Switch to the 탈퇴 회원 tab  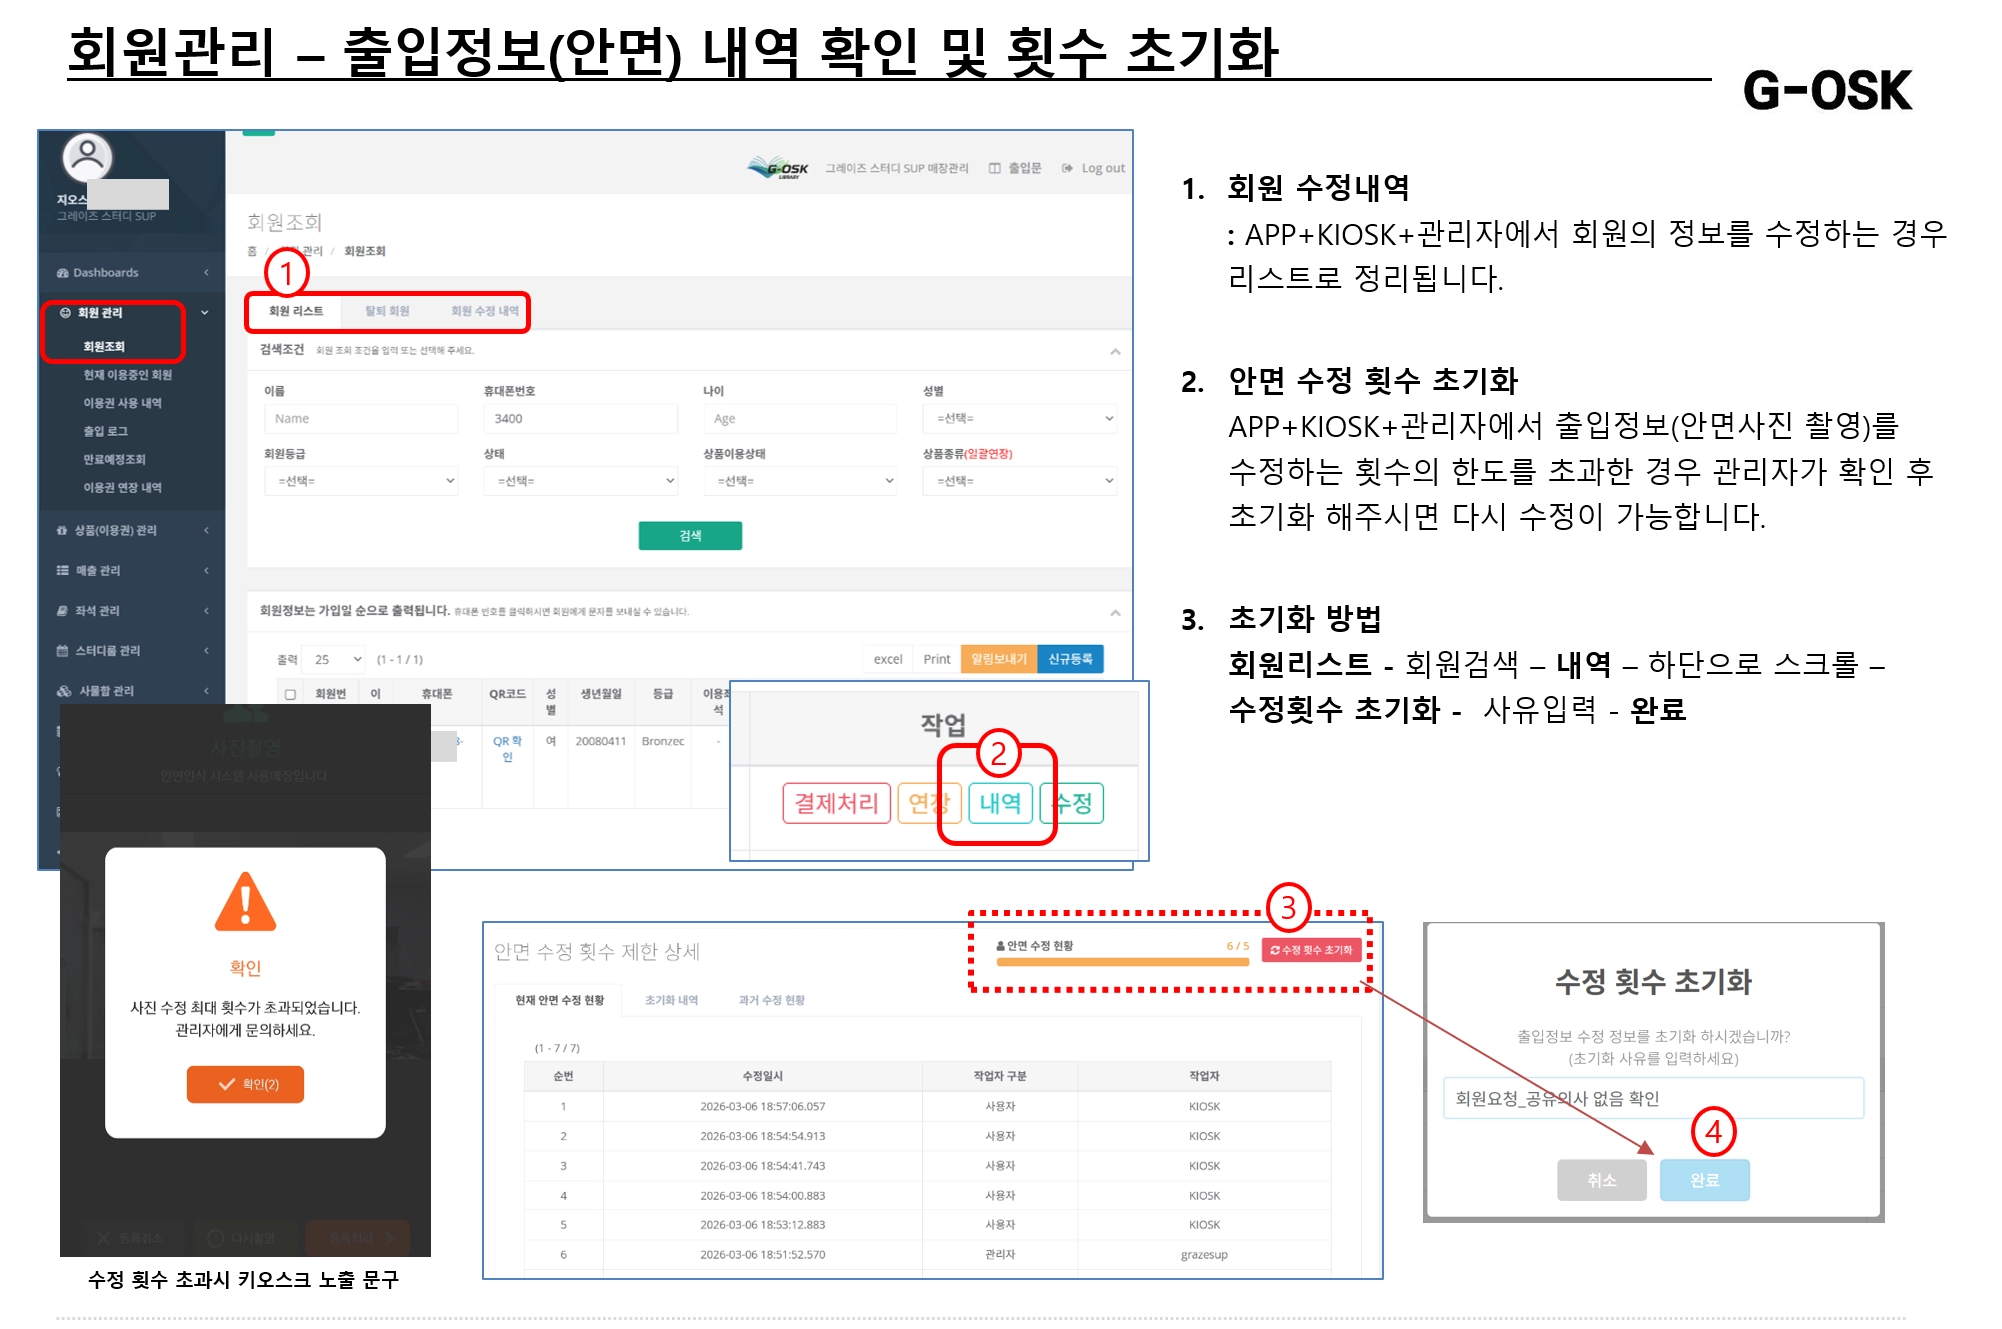point(387,311)
